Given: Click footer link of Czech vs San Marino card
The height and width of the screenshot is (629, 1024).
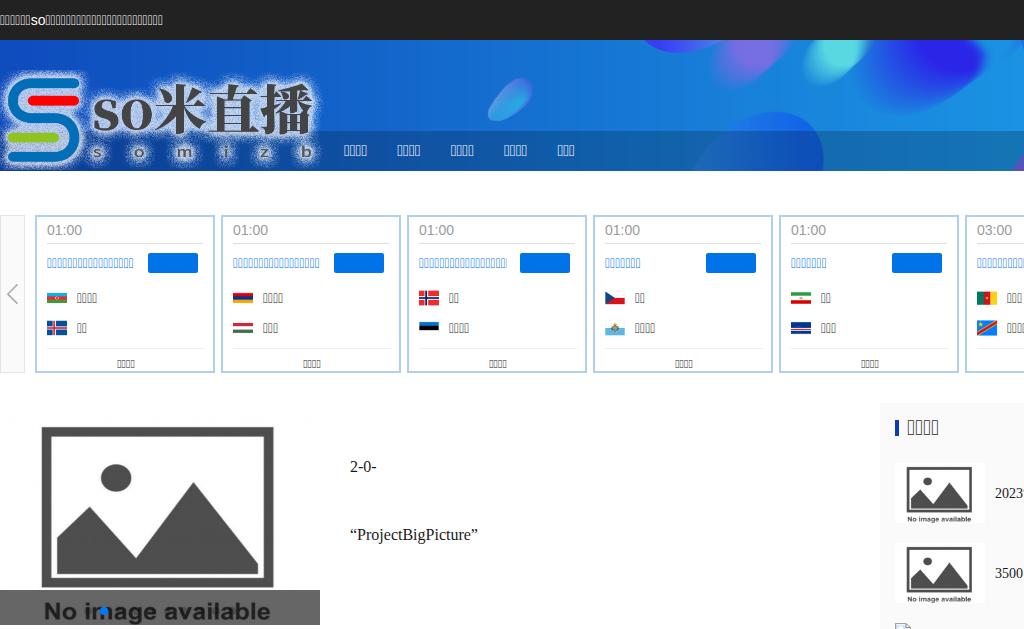Looking at the screenshot, I should coord(684,364).
